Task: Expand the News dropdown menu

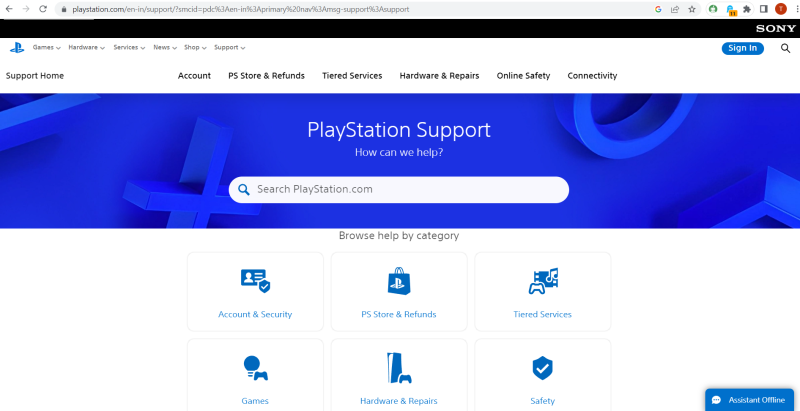Action: (165, 47)
